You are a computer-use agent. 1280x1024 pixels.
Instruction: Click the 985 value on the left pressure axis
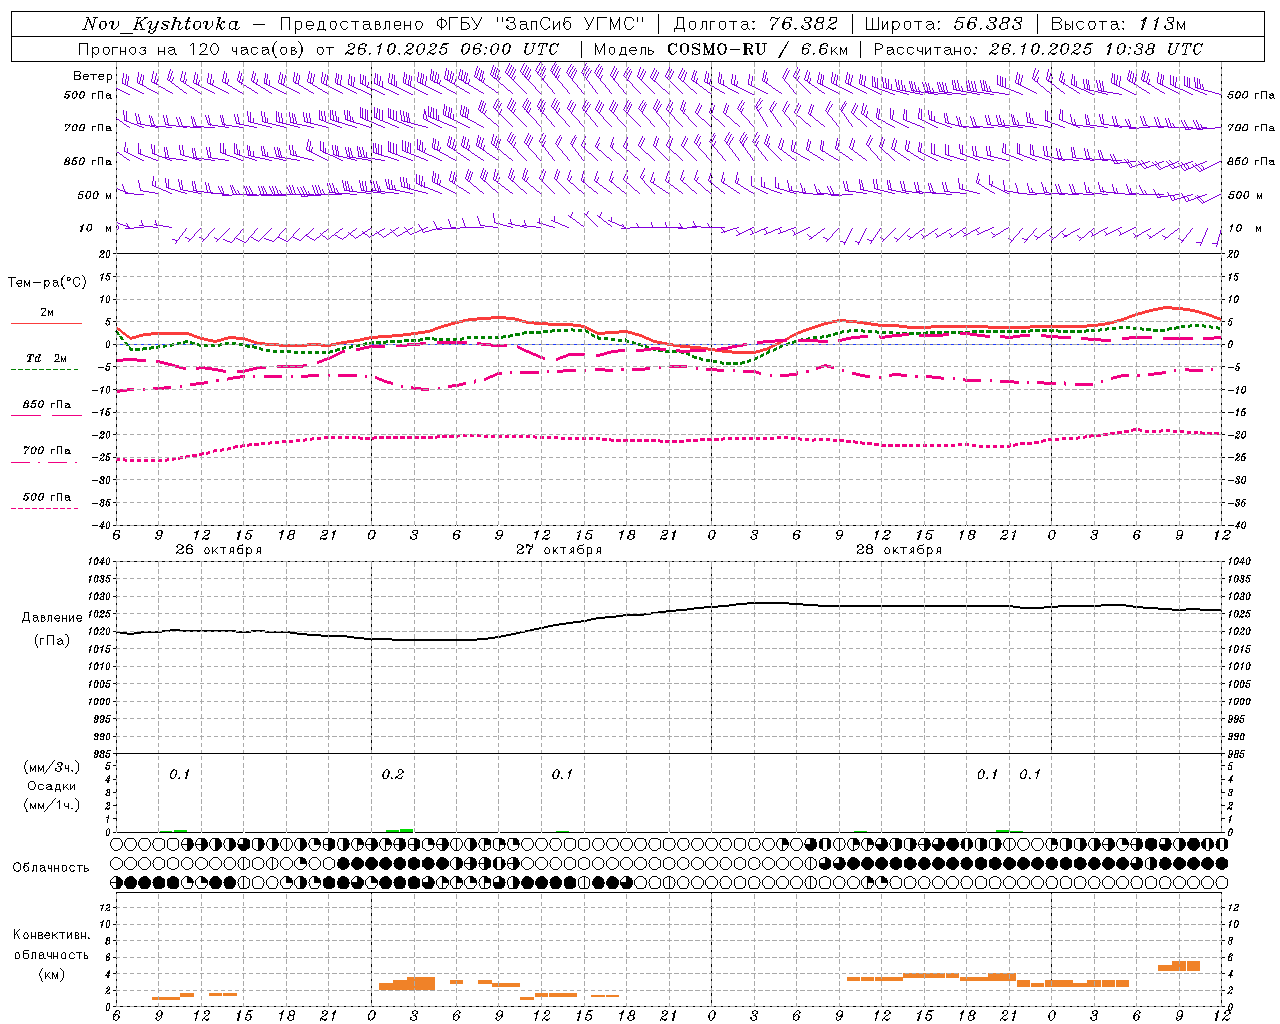[103, 754]
